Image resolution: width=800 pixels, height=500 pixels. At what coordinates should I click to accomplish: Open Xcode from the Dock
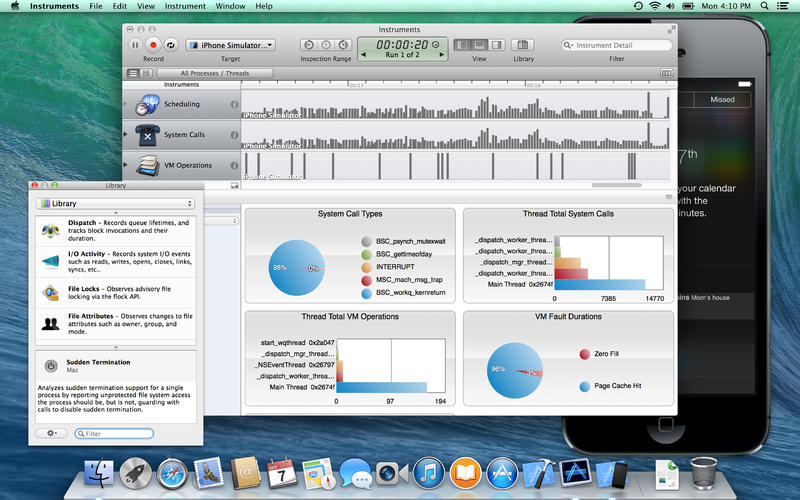(x=538, y=473)
